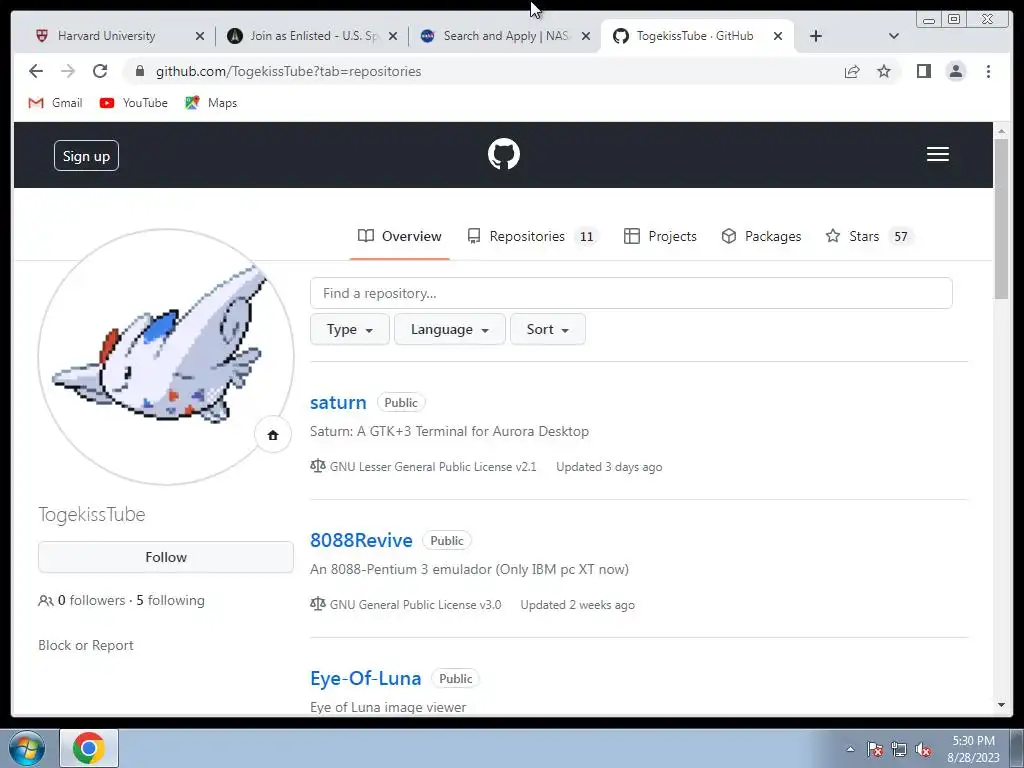Image resolution: width=1024 pixels, height=768 pixels.
Task: Open the Language filter dropdown
Action: pos(449,329)
